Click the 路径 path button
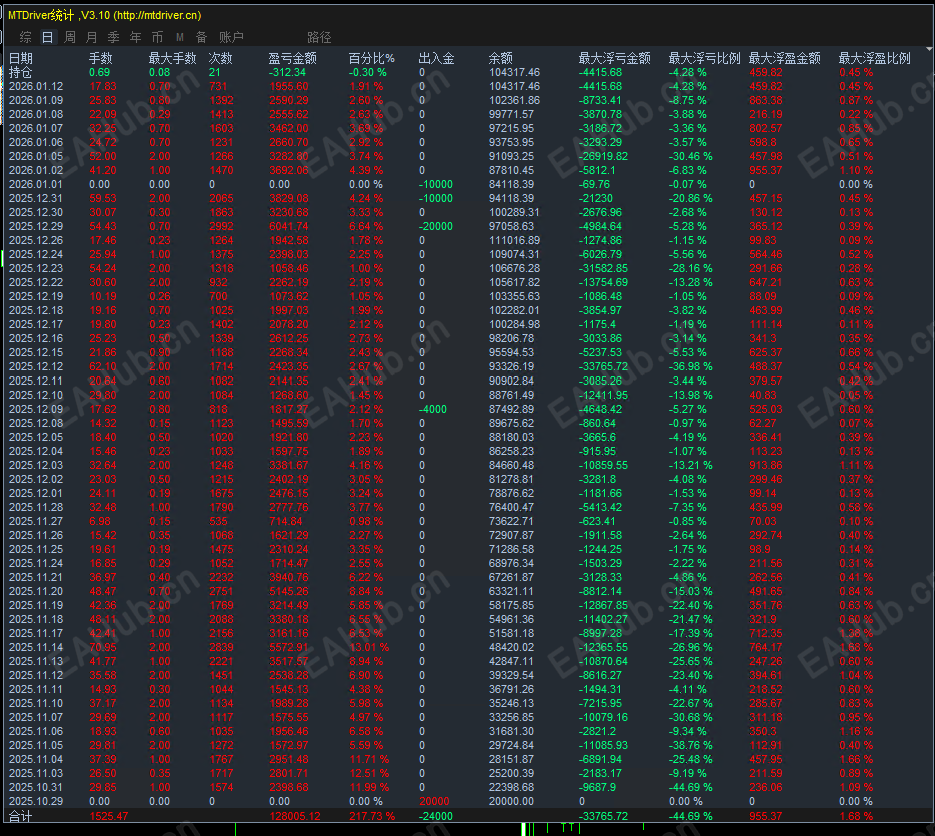935x836 pixels. [x=320, y=38]
